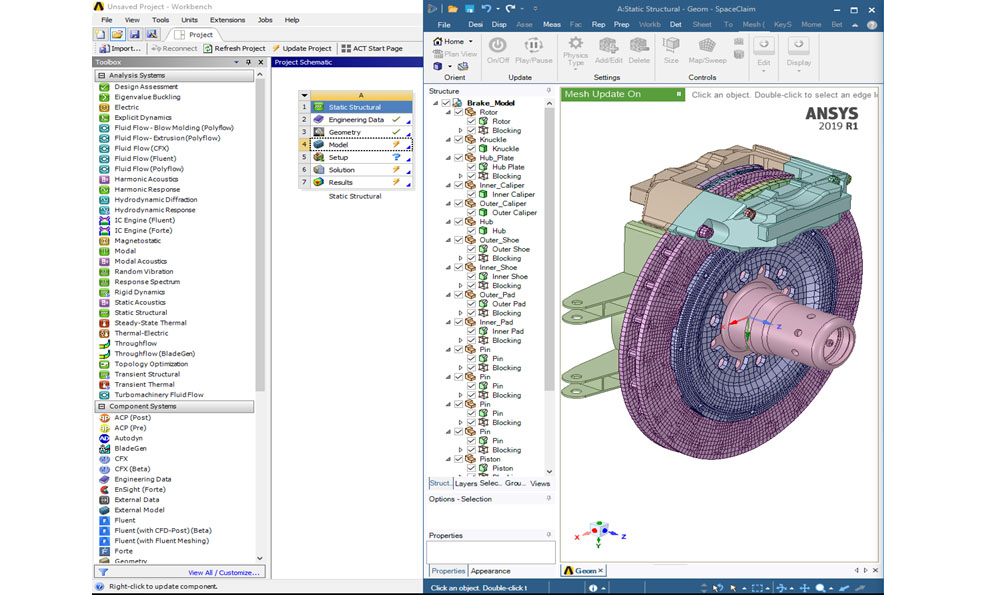Click Update Project in Workbench toolbar

tap(302, 48)
